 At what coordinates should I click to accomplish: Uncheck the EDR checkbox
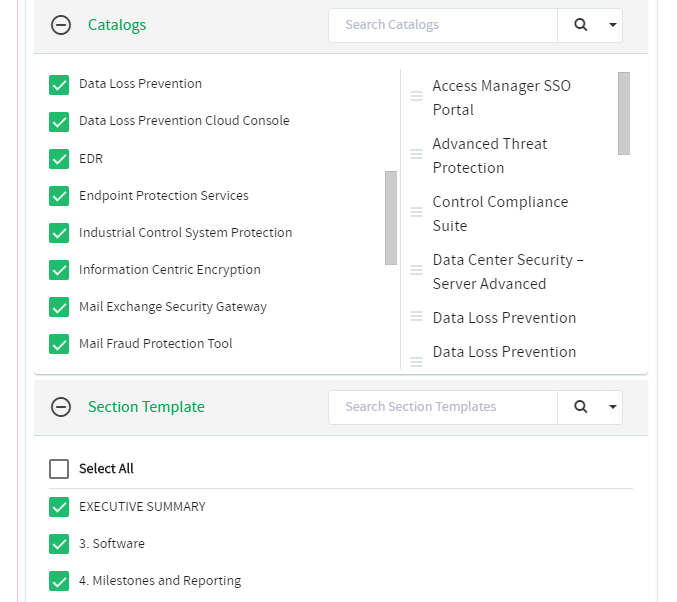click(x=59, y=159)
